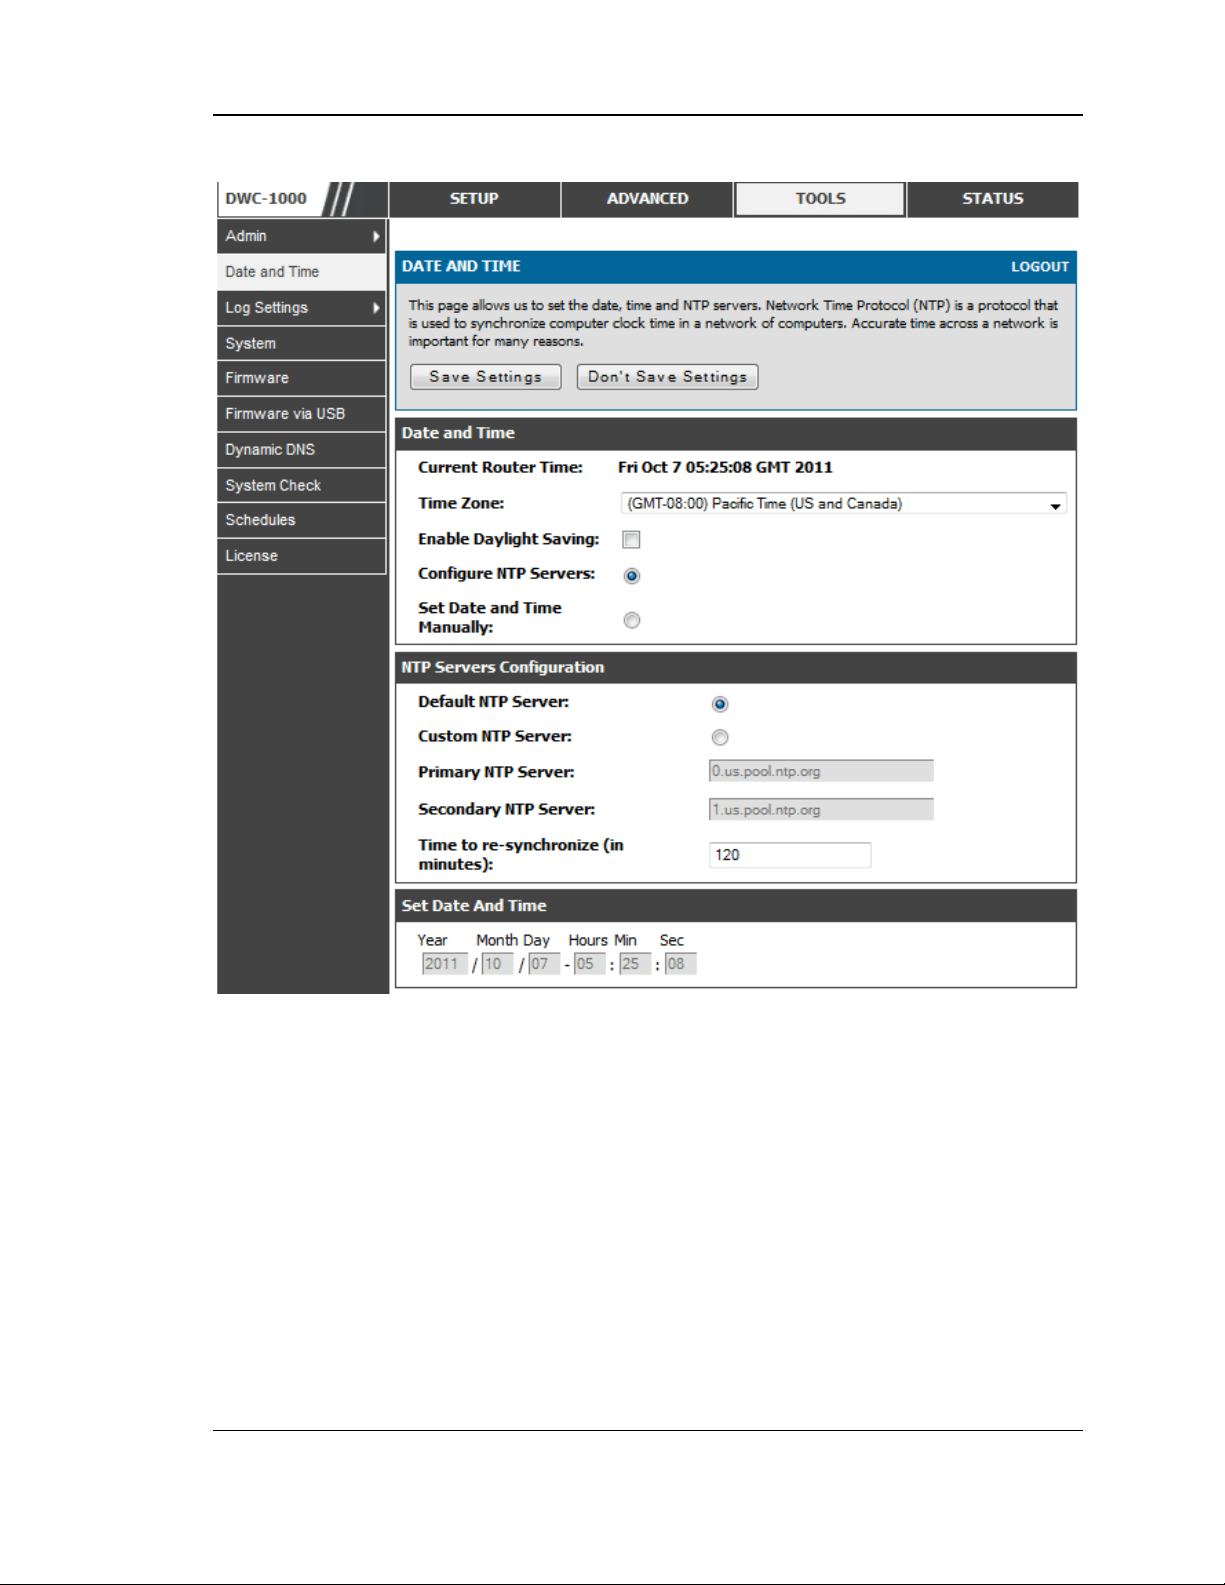The image size is (1225, 1585).
Task: Click Don't Save Settings button
Action: (668, 377)
